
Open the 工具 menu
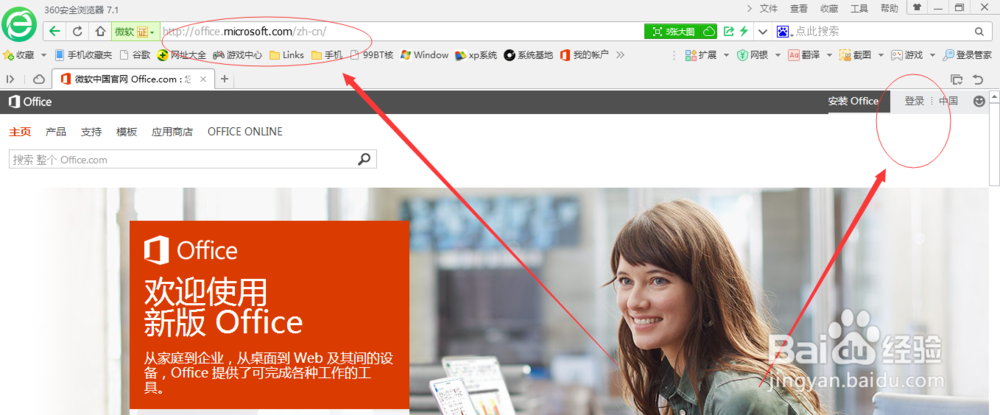[x=859, y=8]
